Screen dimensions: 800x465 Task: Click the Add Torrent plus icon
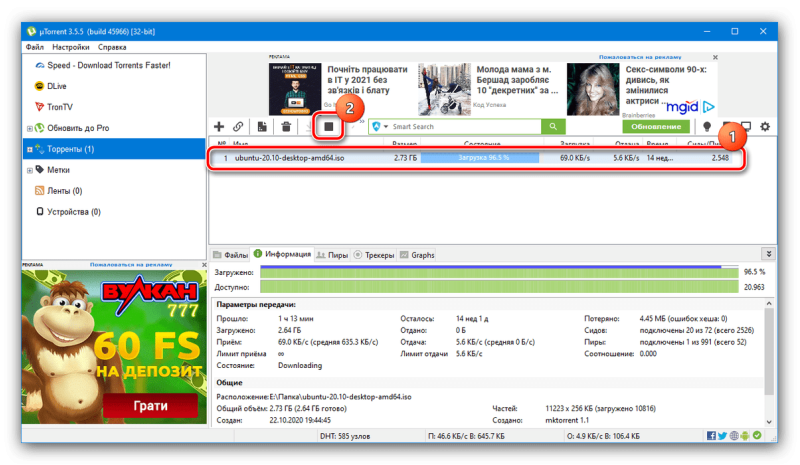219,127
